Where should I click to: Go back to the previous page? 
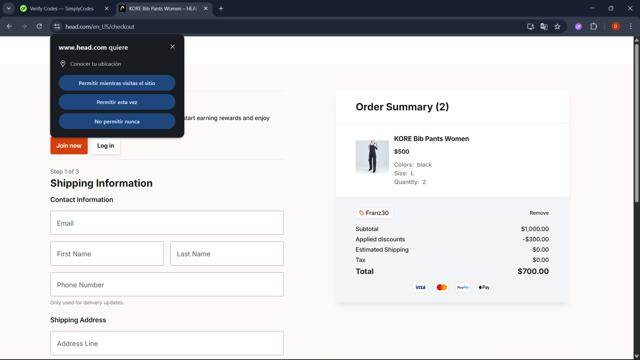coord(9,27)
